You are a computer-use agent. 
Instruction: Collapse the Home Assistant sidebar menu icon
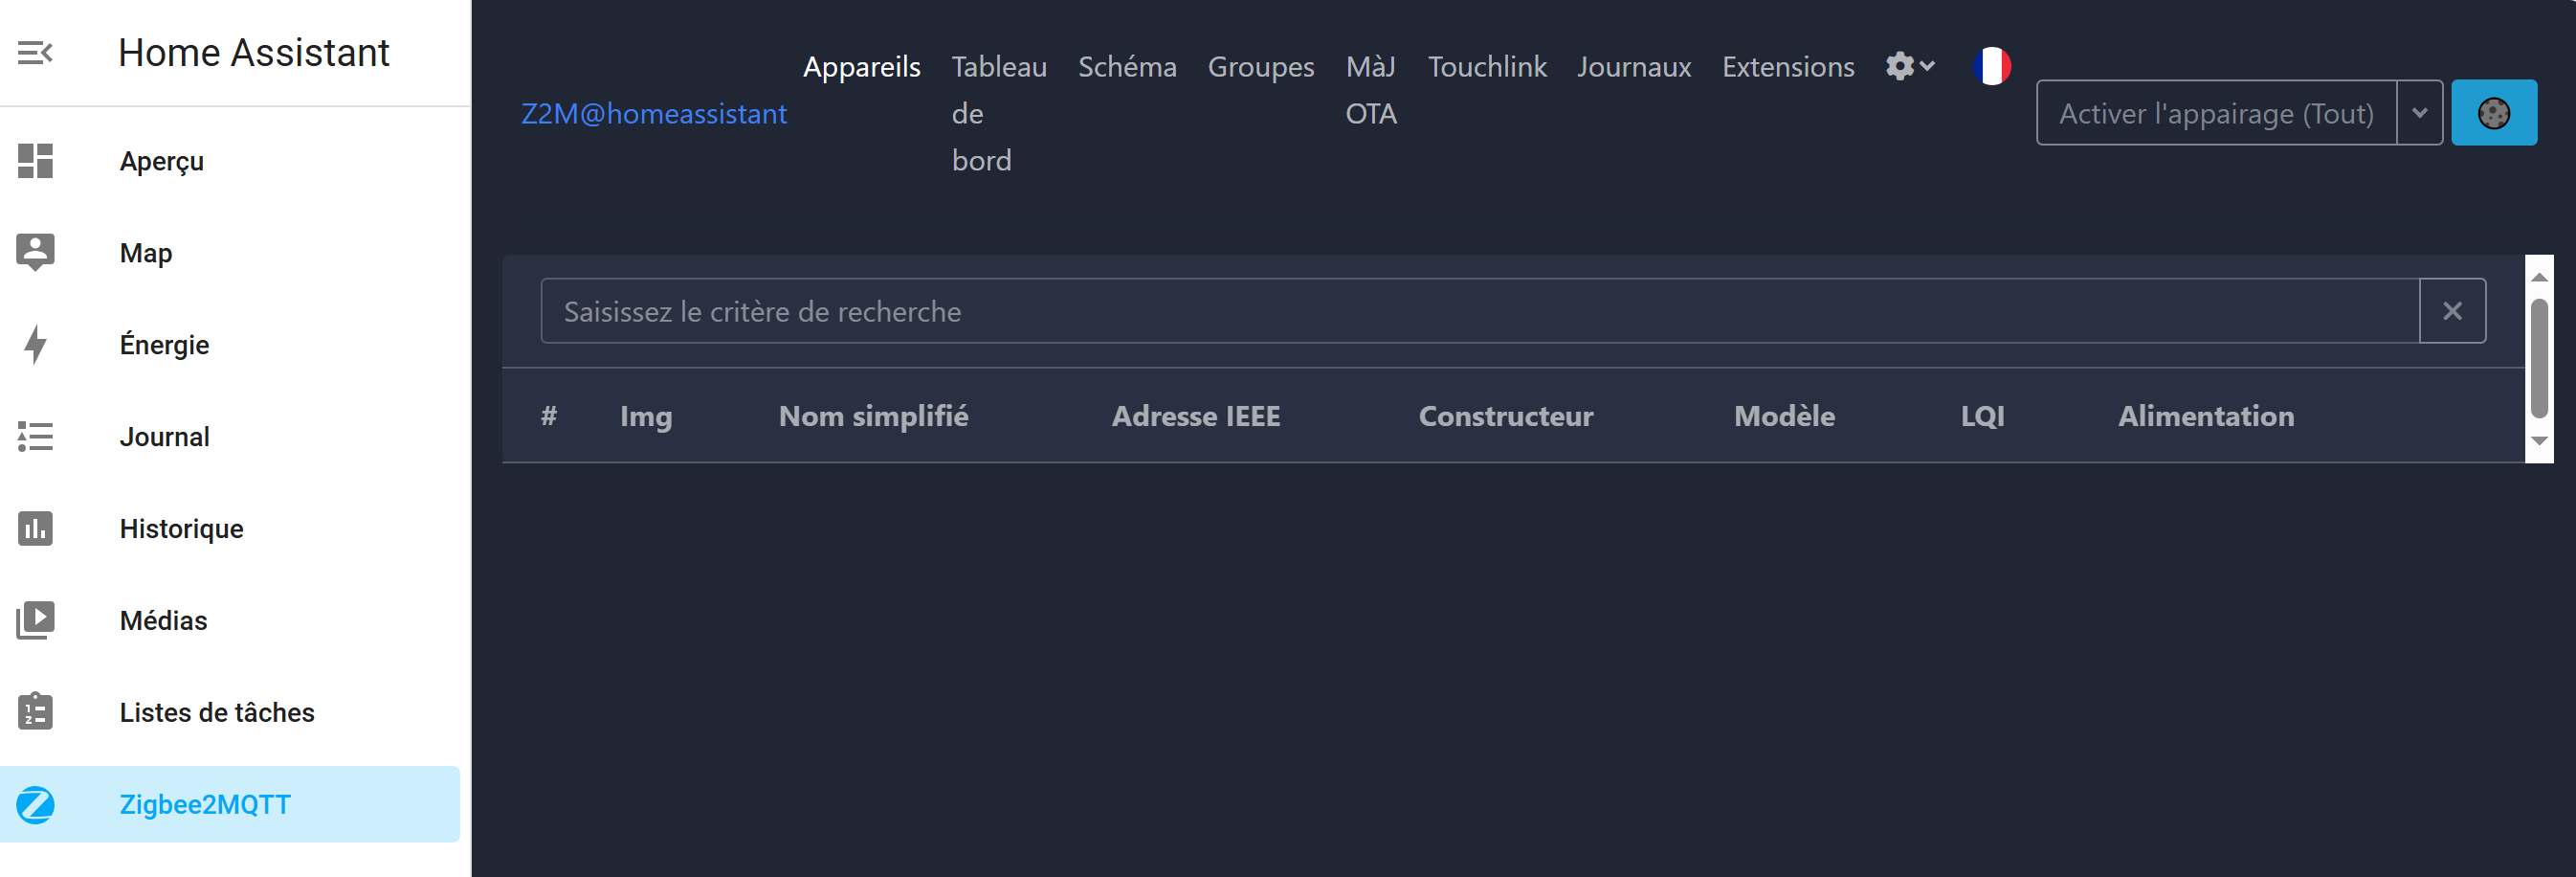(x=35, y=52)
